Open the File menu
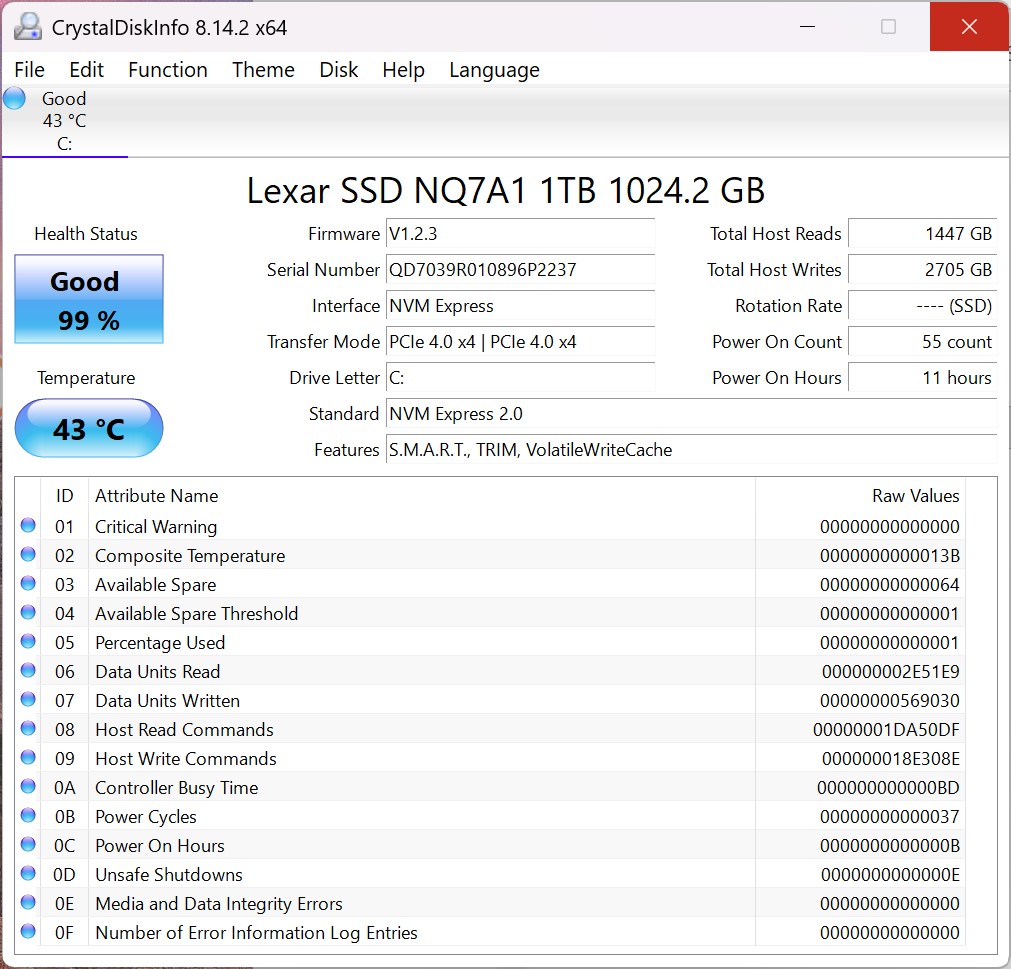Viewport: 1011px width, 969px height. tap(29, 70)
